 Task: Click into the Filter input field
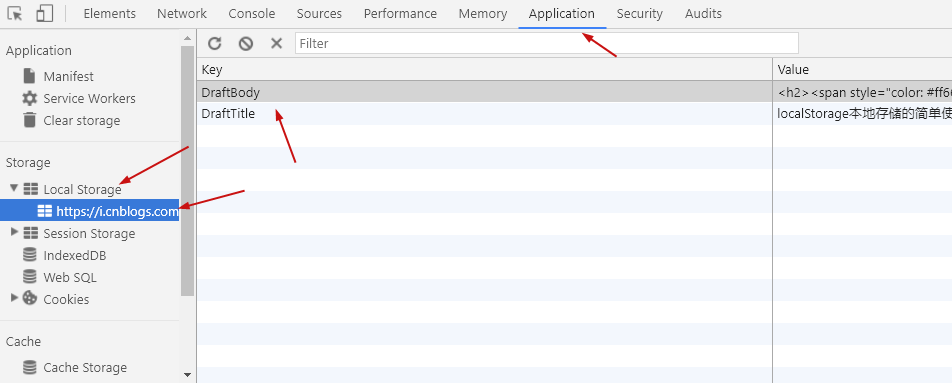pyautogui.click(x=546, y=43)
